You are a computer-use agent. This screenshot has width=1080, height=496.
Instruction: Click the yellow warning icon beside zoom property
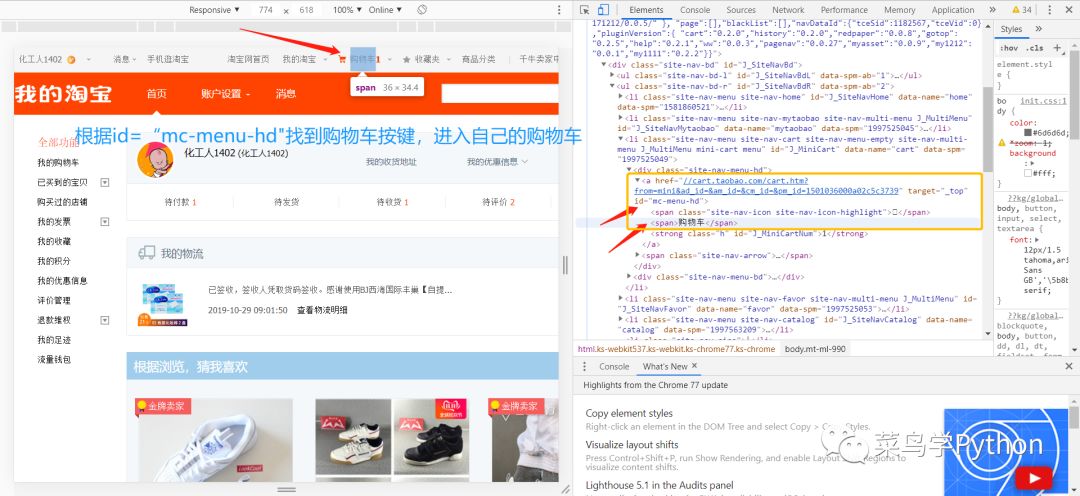point(1002,143)
